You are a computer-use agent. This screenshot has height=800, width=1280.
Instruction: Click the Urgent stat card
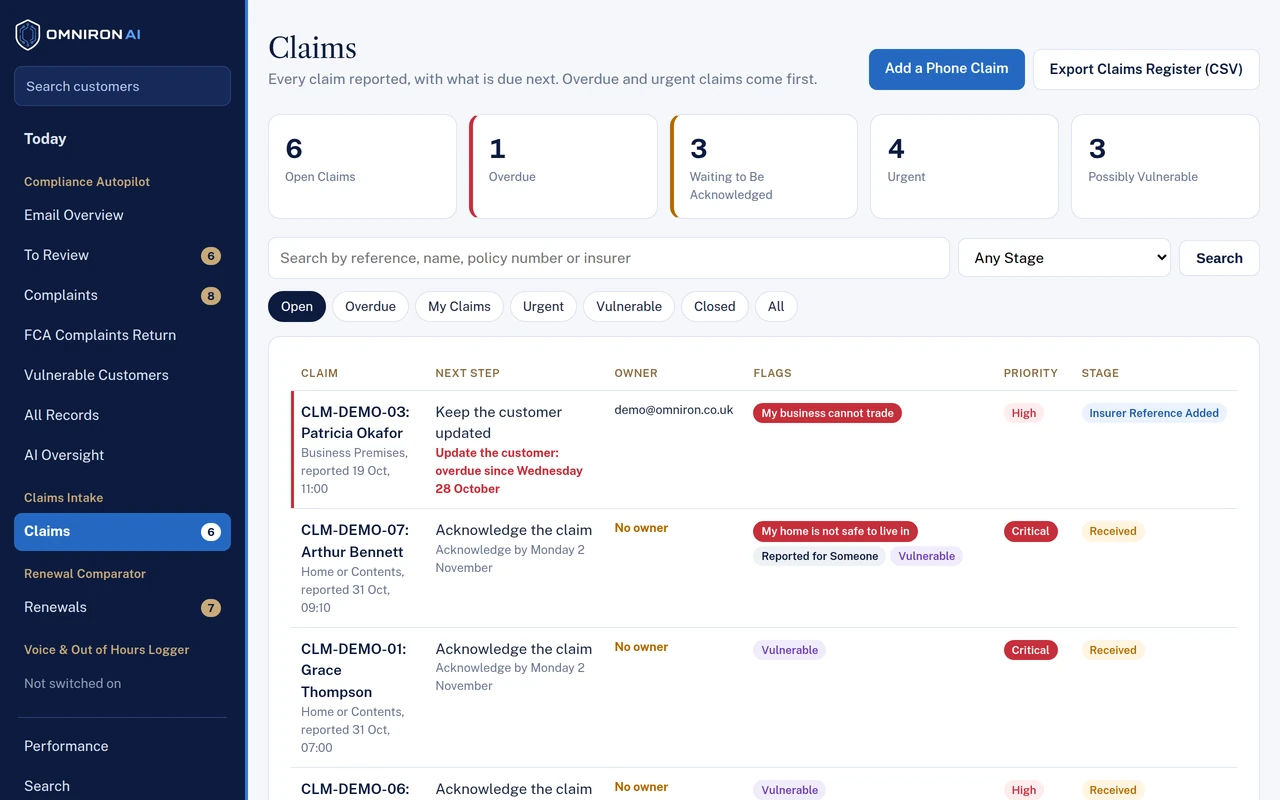tap(964, 166)
